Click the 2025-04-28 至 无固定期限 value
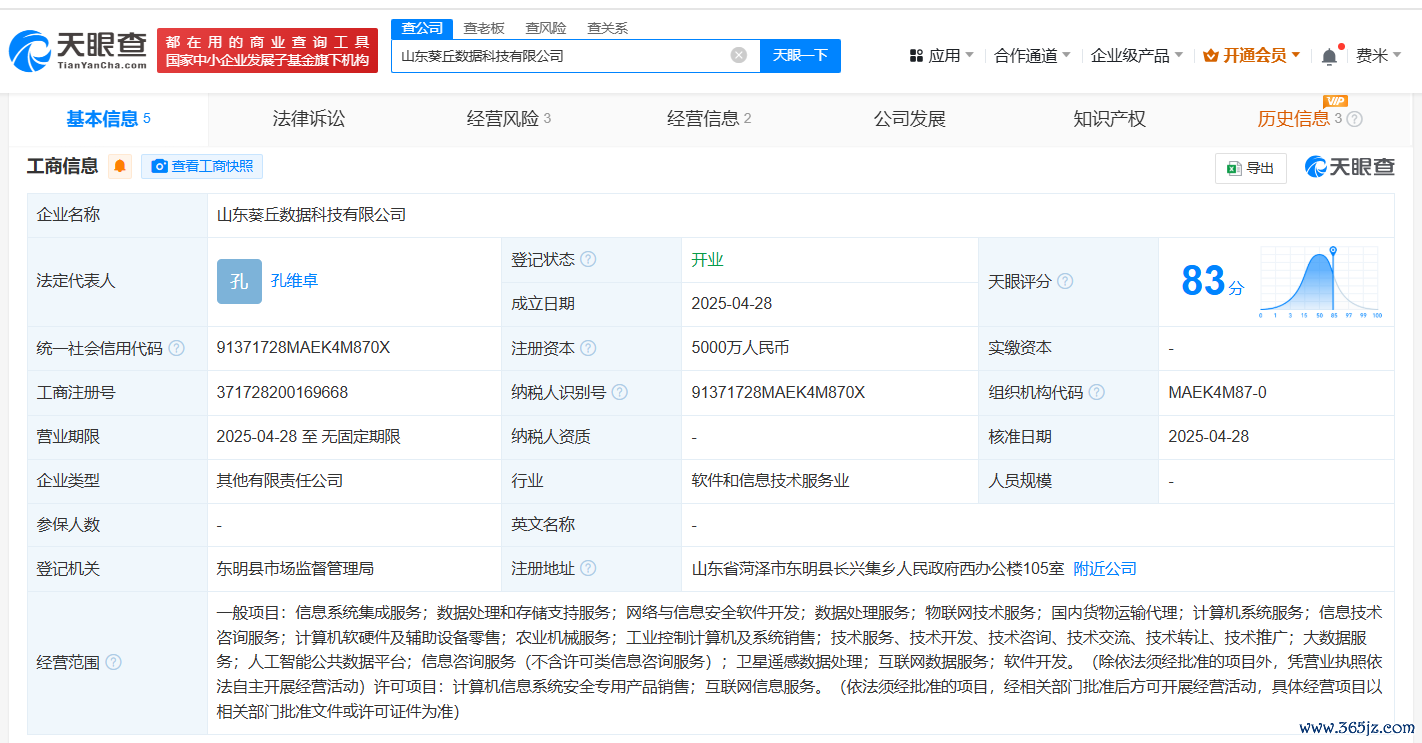The height and width of the screenshot is (743, 1422). (308, 436)
